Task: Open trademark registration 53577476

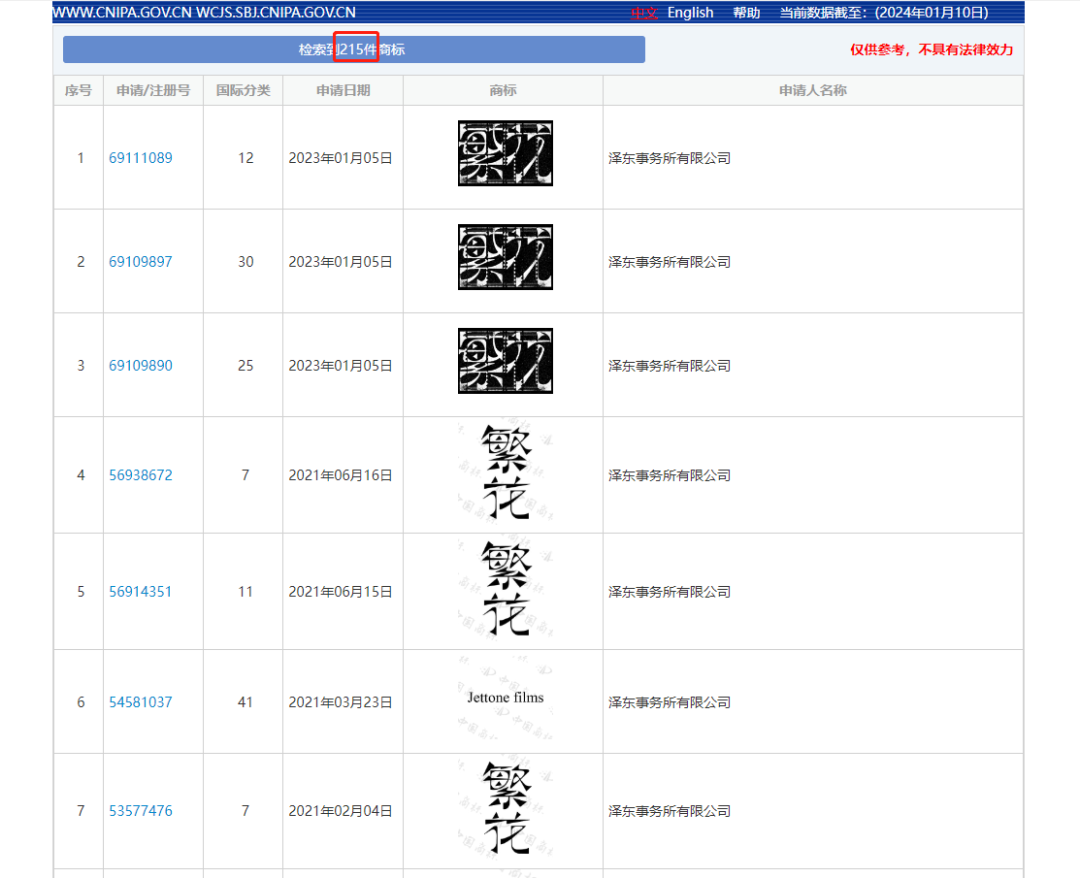Action: coord(141,811)
